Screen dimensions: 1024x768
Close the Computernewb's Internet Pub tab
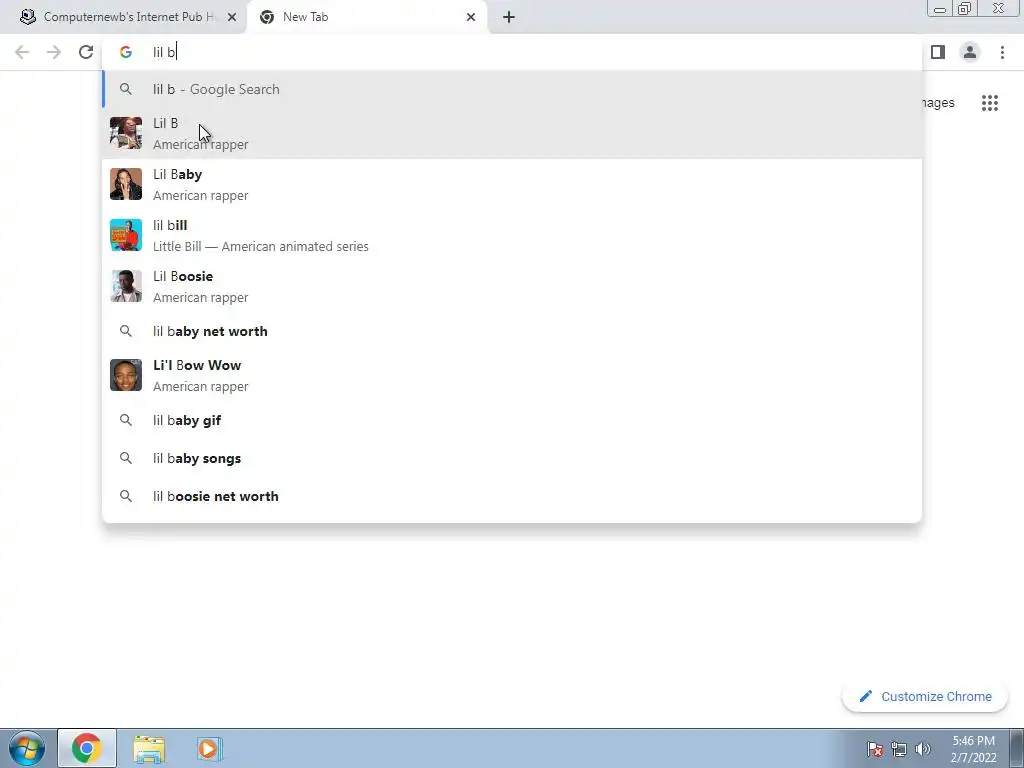click(x=232, y=17)
